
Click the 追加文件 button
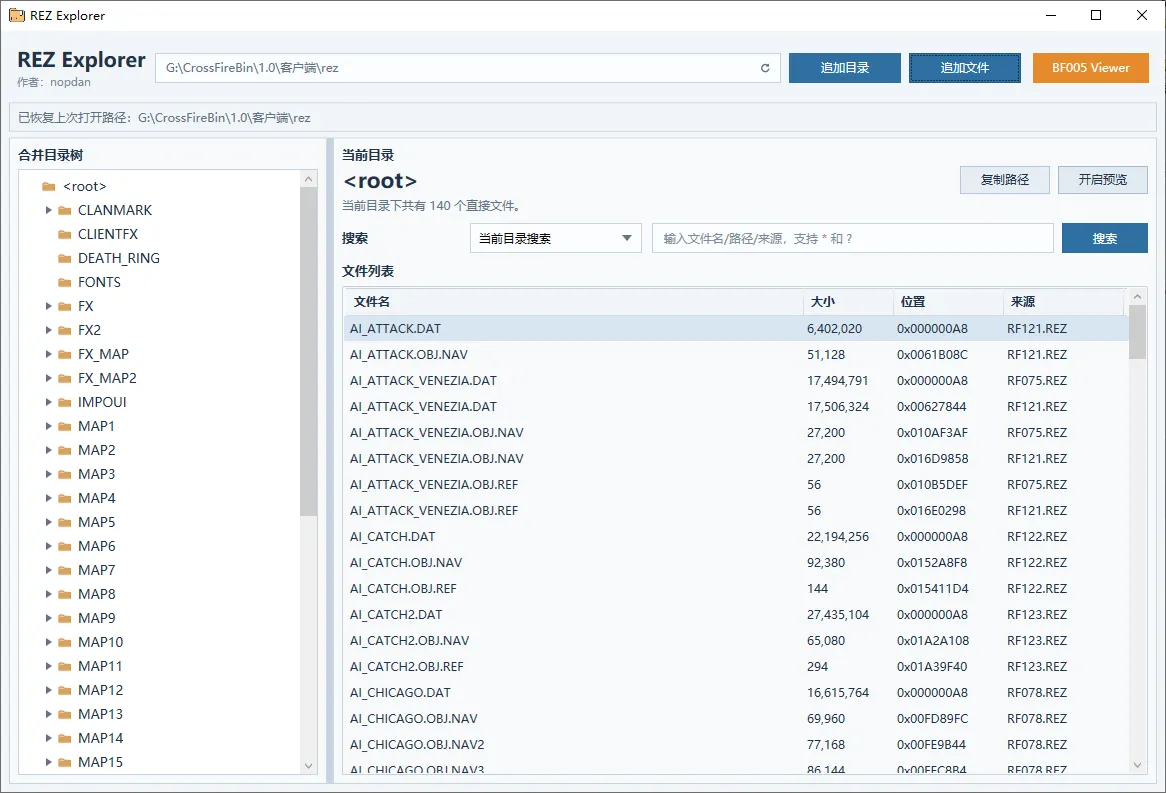[x=964, y=67]
